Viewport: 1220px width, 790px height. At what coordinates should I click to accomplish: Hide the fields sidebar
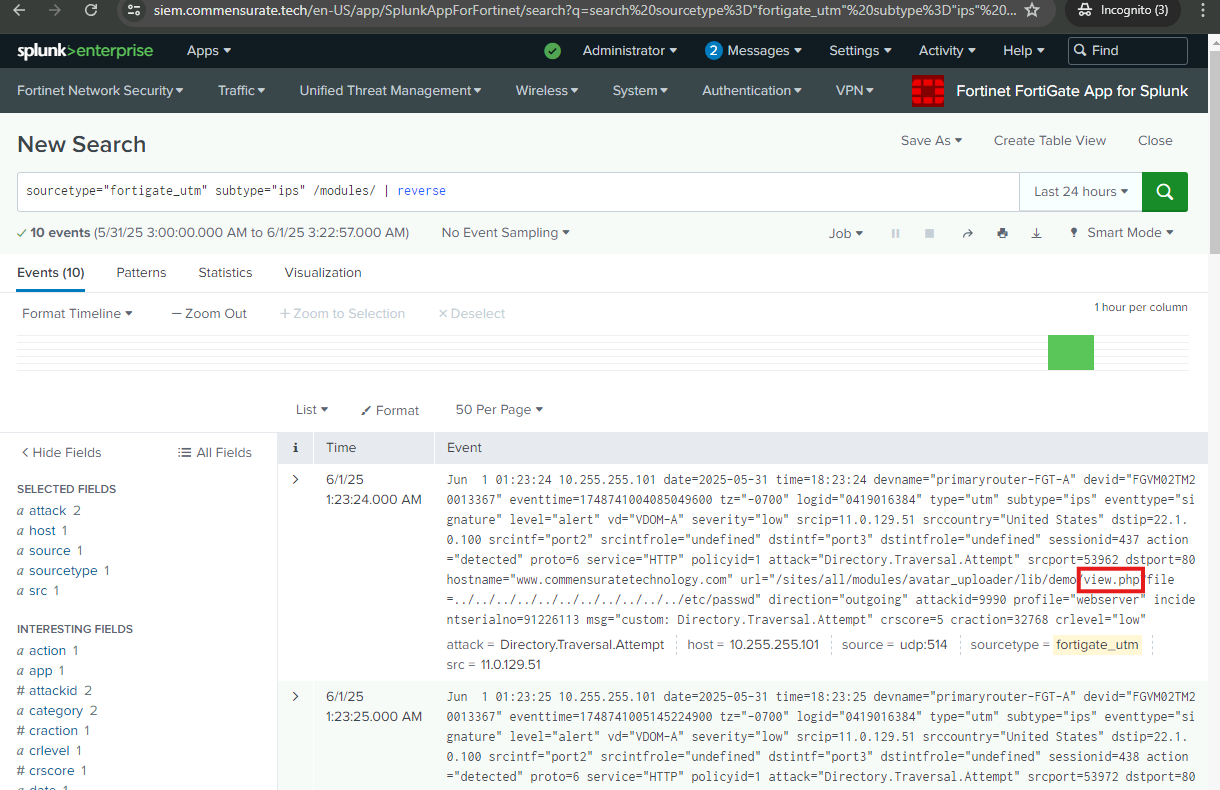pyautogui.click(x=61, y=453)
